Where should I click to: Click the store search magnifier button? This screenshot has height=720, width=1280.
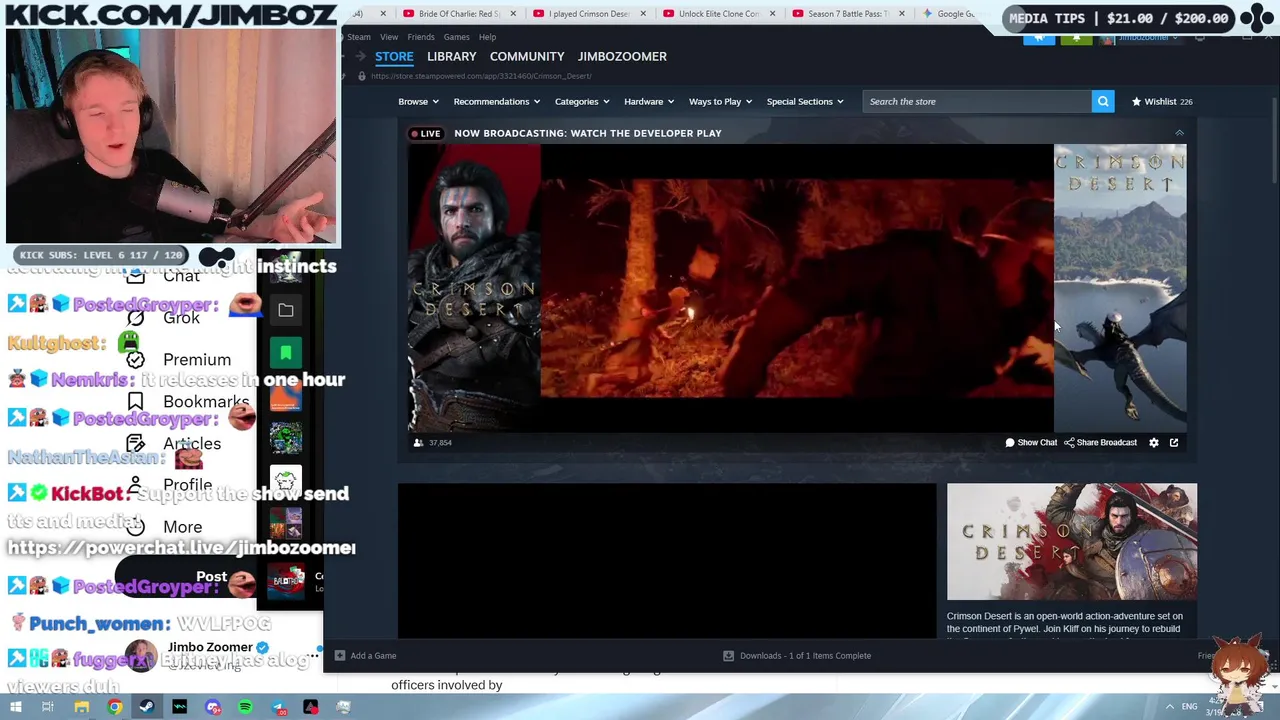pos(1103,101)
